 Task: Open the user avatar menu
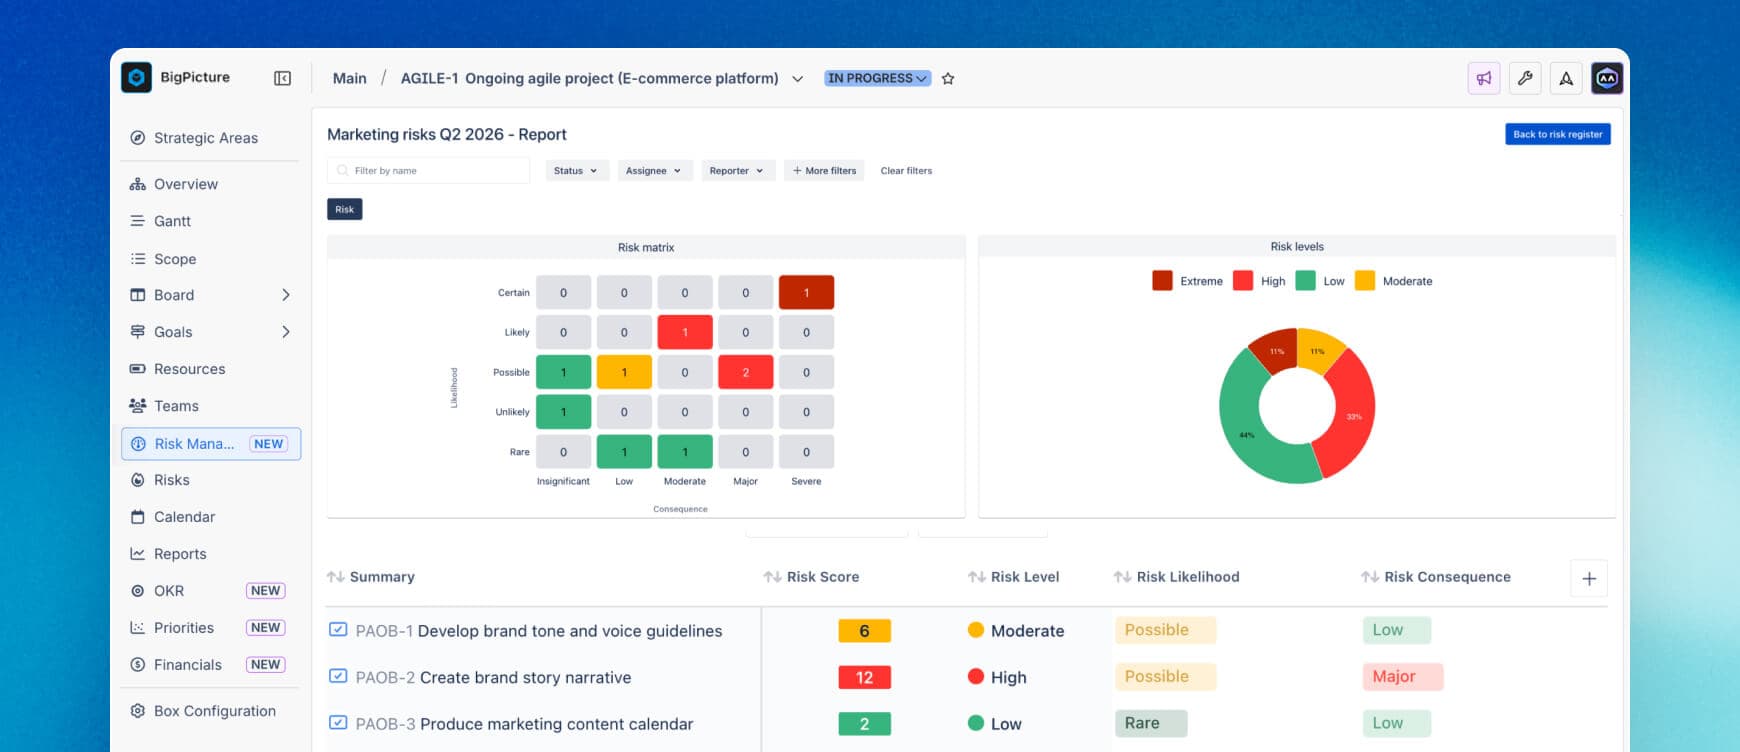click(1607, 78)
